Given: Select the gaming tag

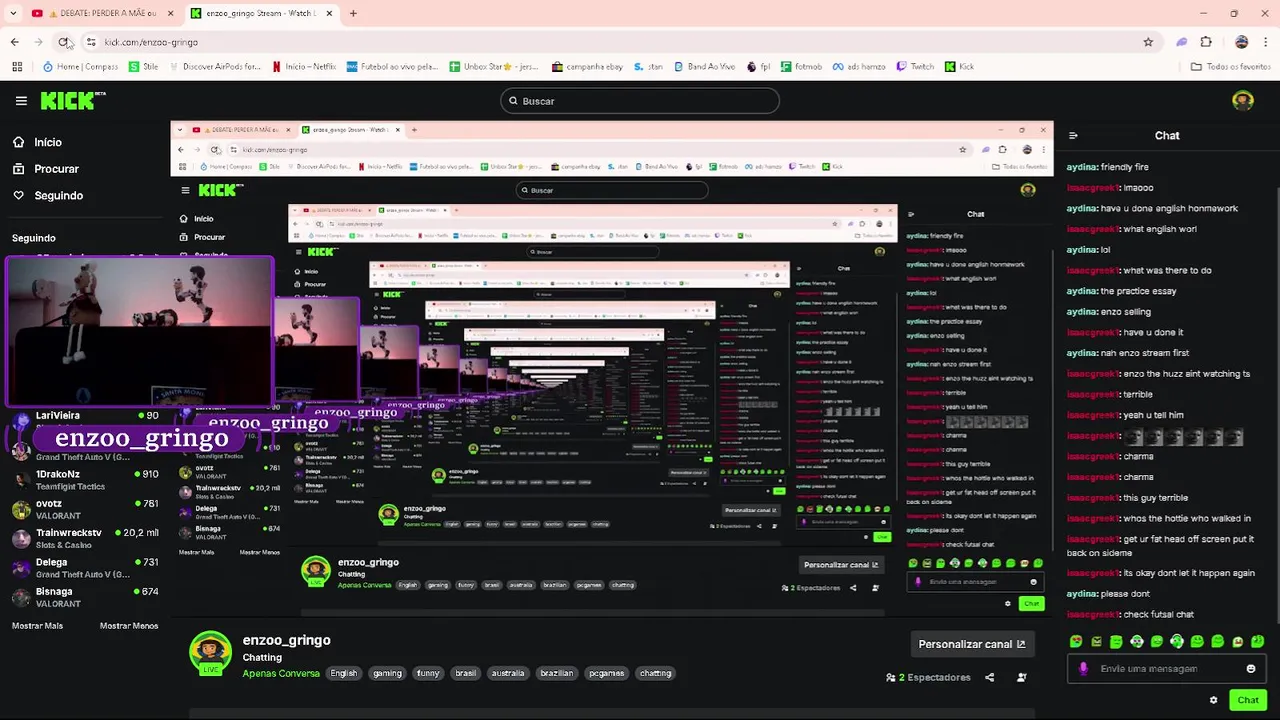Looking at the screenshot, I should click(x=387, y=674).
